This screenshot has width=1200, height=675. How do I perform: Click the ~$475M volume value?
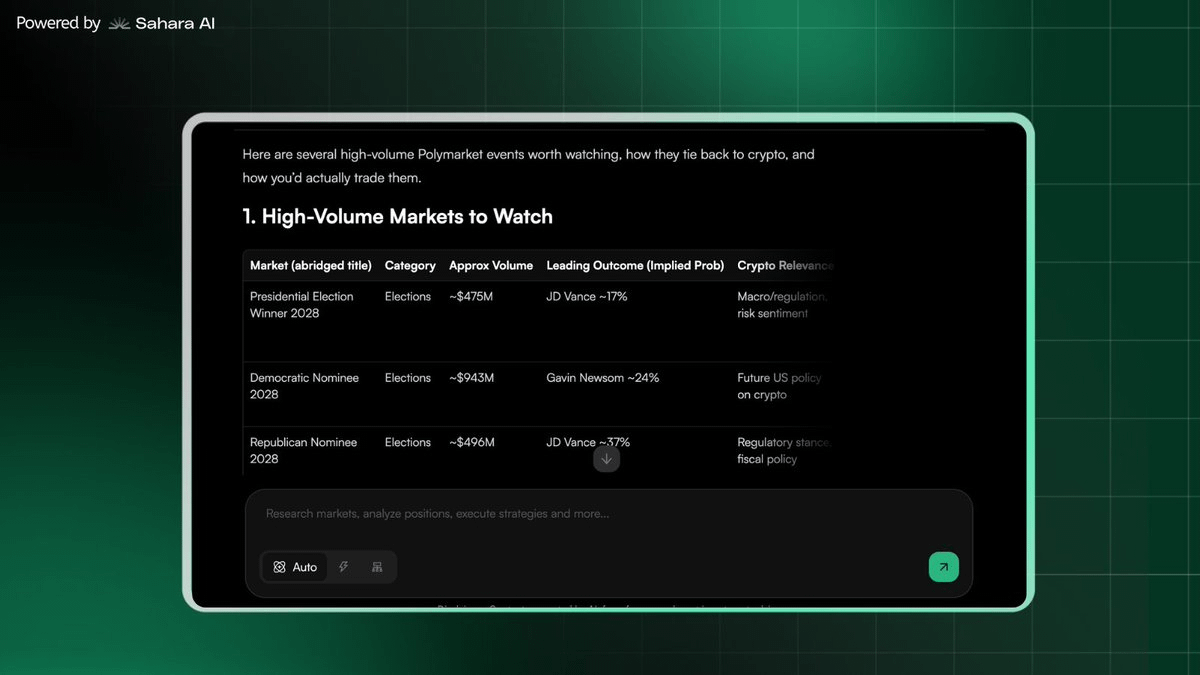(472, 297)
